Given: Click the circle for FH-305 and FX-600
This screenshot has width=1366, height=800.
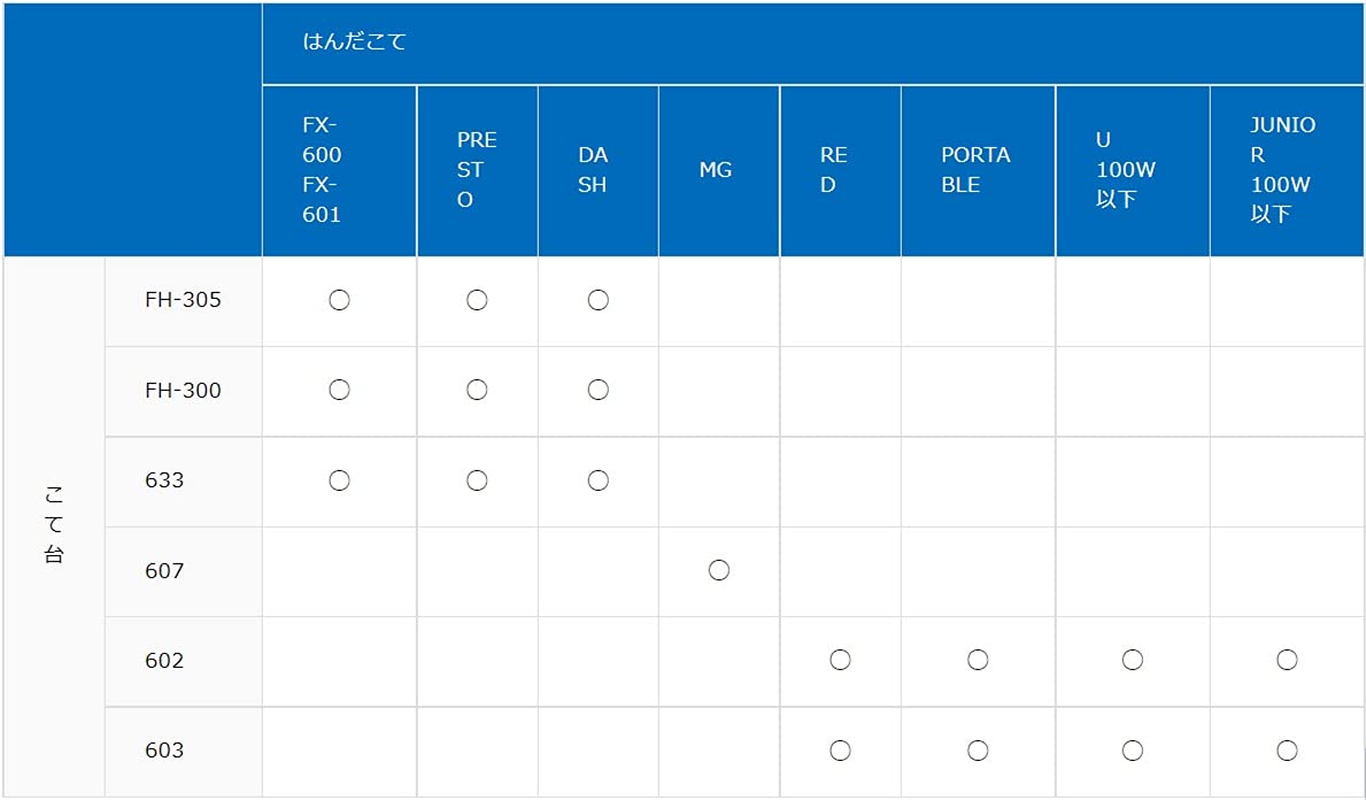Looking at the screenshot, I should pos(339,300).
